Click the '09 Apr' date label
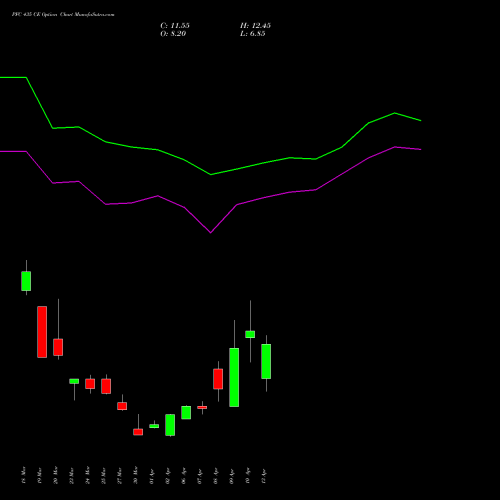Image resolution: width=500 pixels, height=500 pixels. click(232, 476)
